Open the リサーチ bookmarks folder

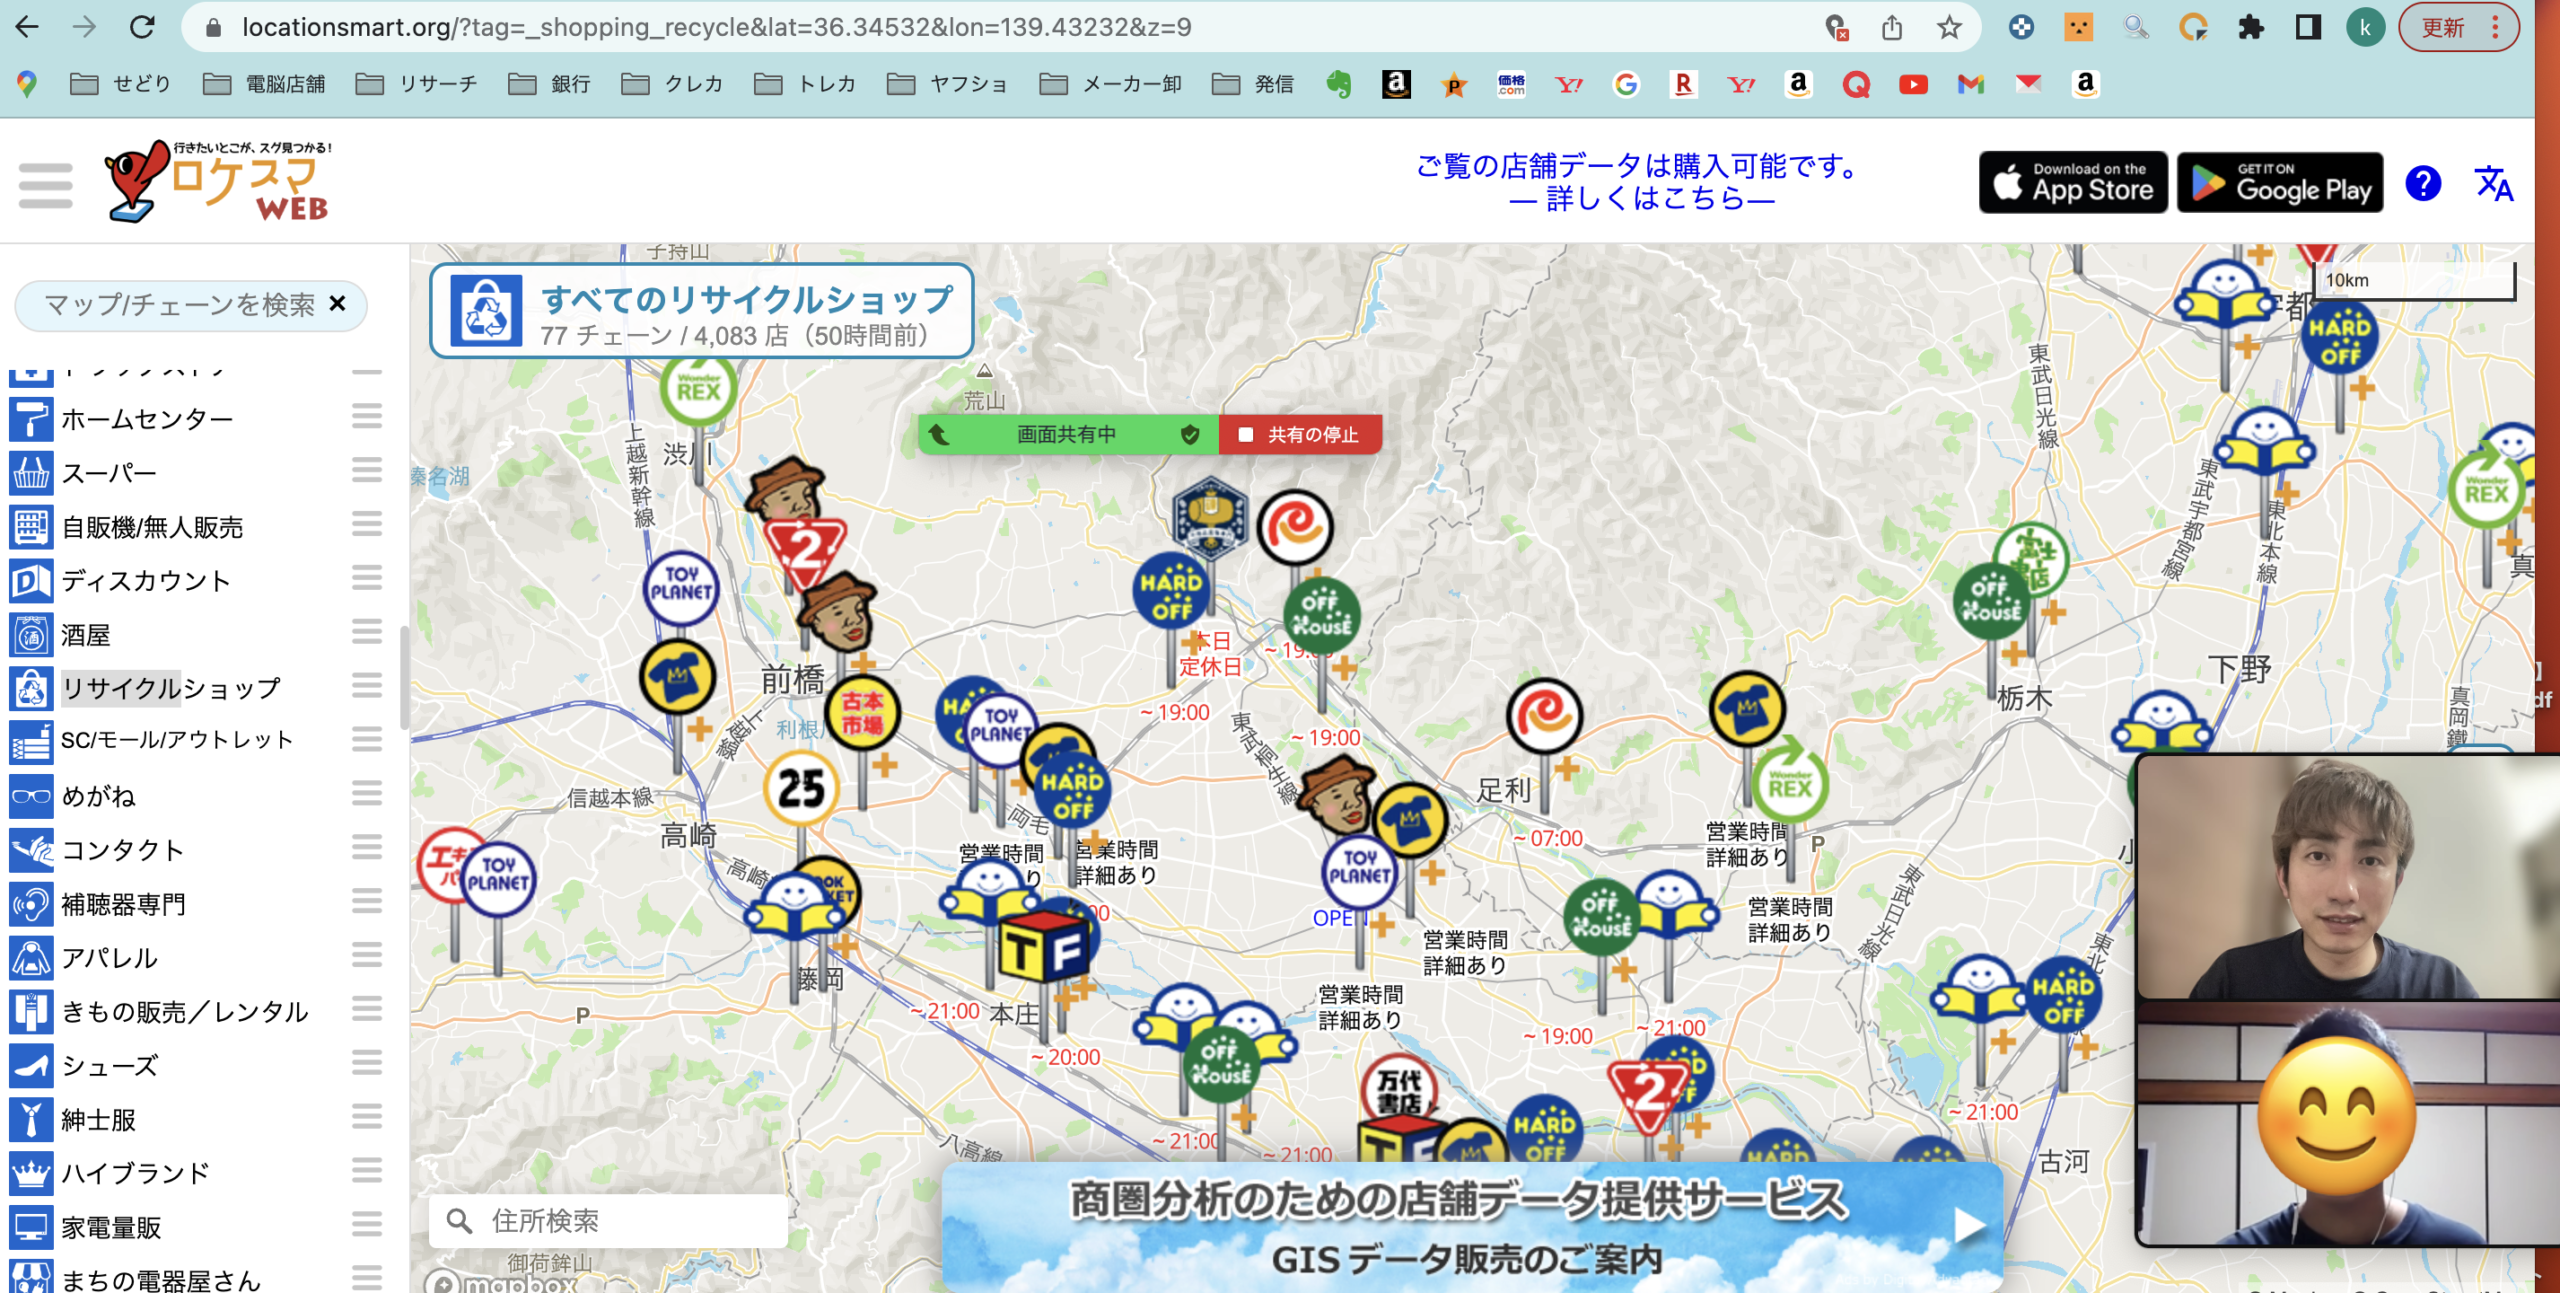coord(417,84)
